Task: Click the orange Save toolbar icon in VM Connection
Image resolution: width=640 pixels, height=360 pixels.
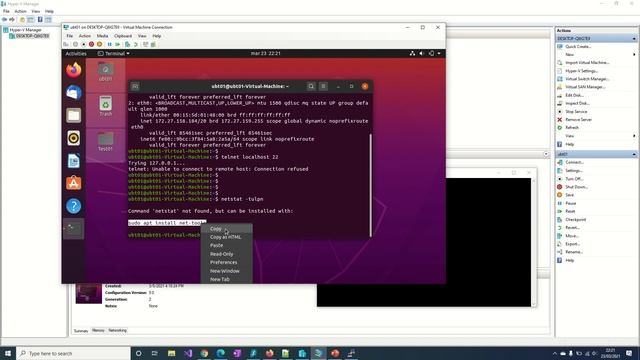Action: tap(99, 44)
